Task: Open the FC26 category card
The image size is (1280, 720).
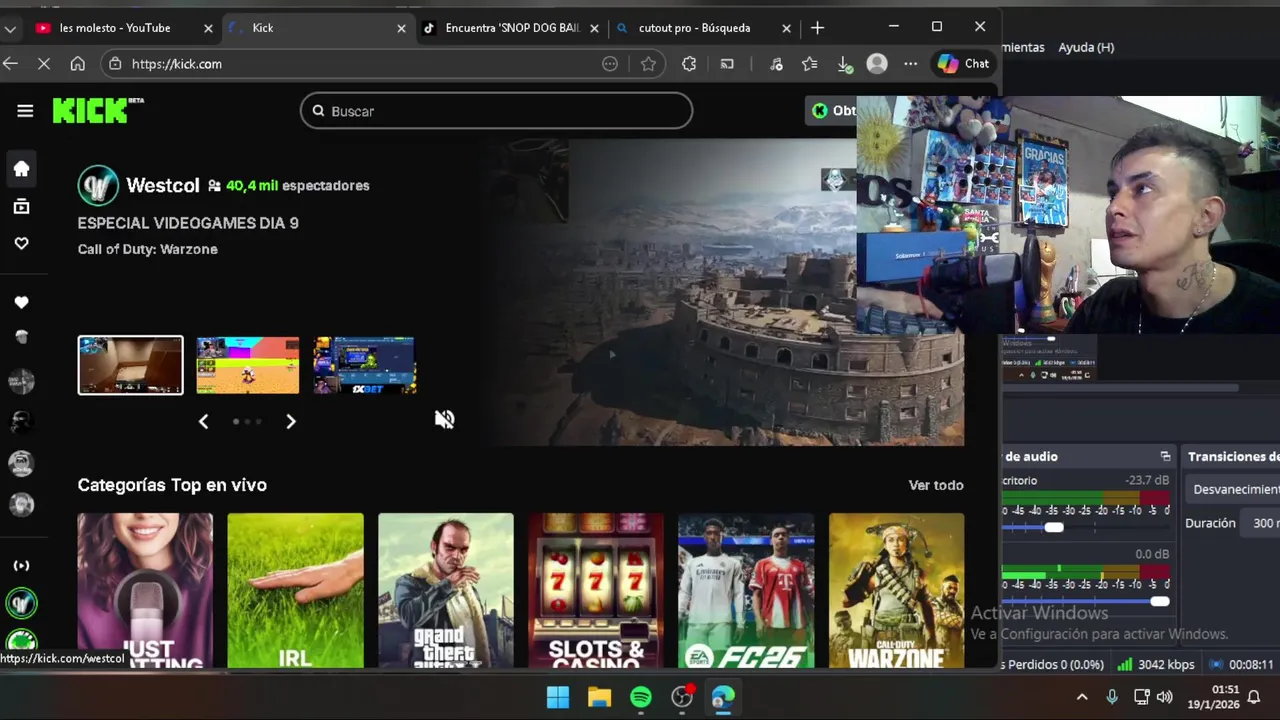Action: (x=746, y=590)
